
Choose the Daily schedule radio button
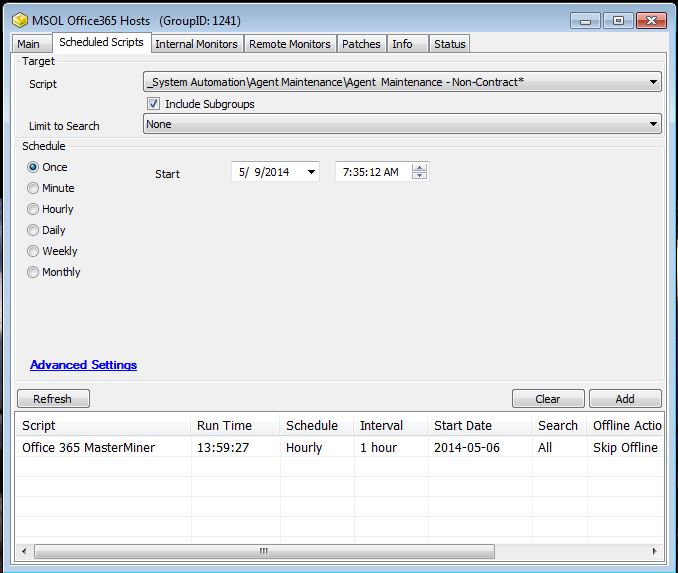coord(33,230)
